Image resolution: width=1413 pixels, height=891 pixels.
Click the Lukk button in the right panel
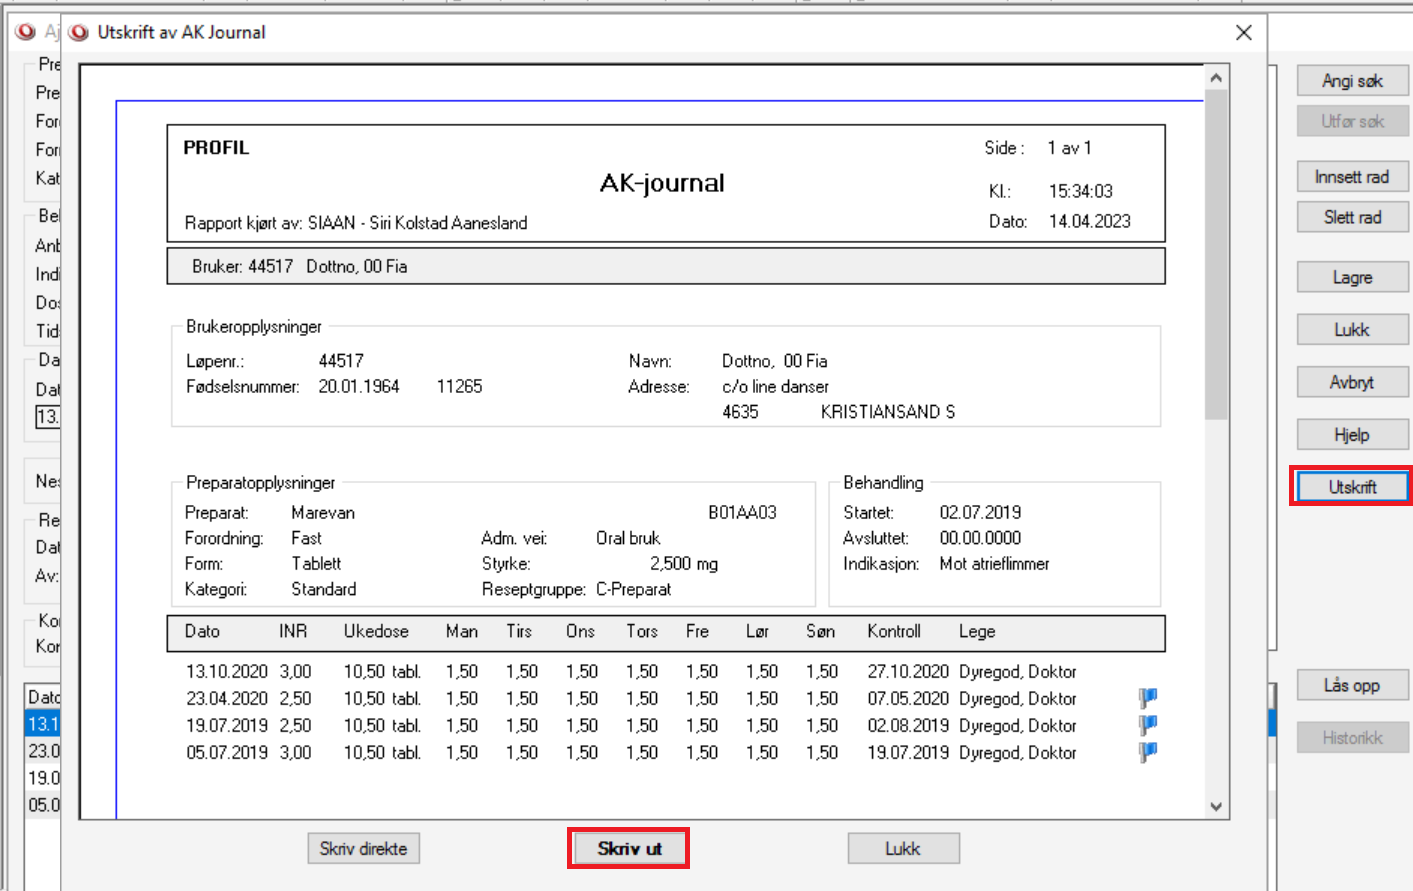(1352, 329)
